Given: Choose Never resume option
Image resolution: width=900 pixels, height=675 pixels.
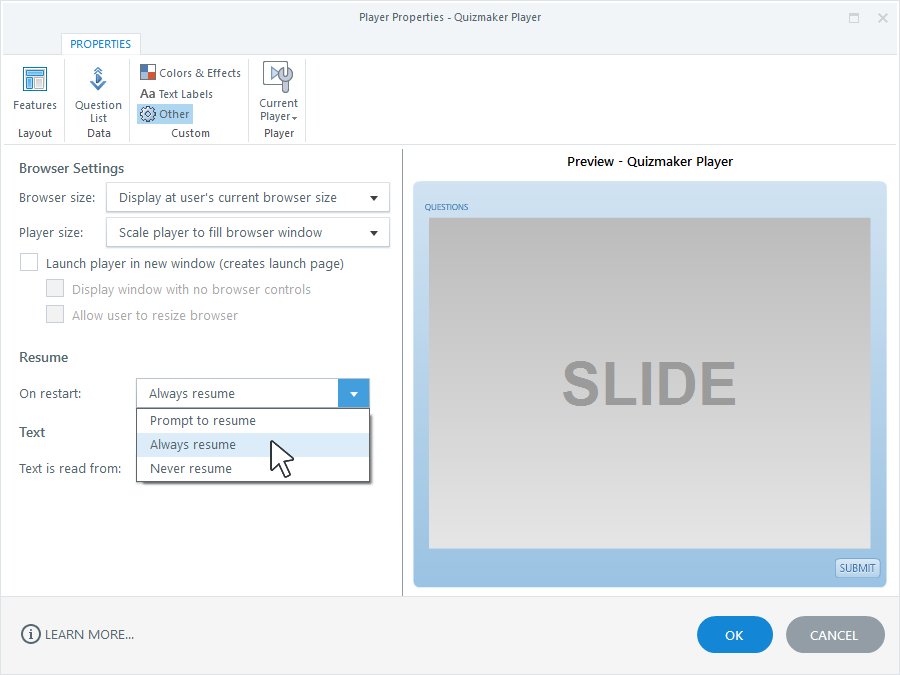Looking at the screenshot, I should click(253, 469).
